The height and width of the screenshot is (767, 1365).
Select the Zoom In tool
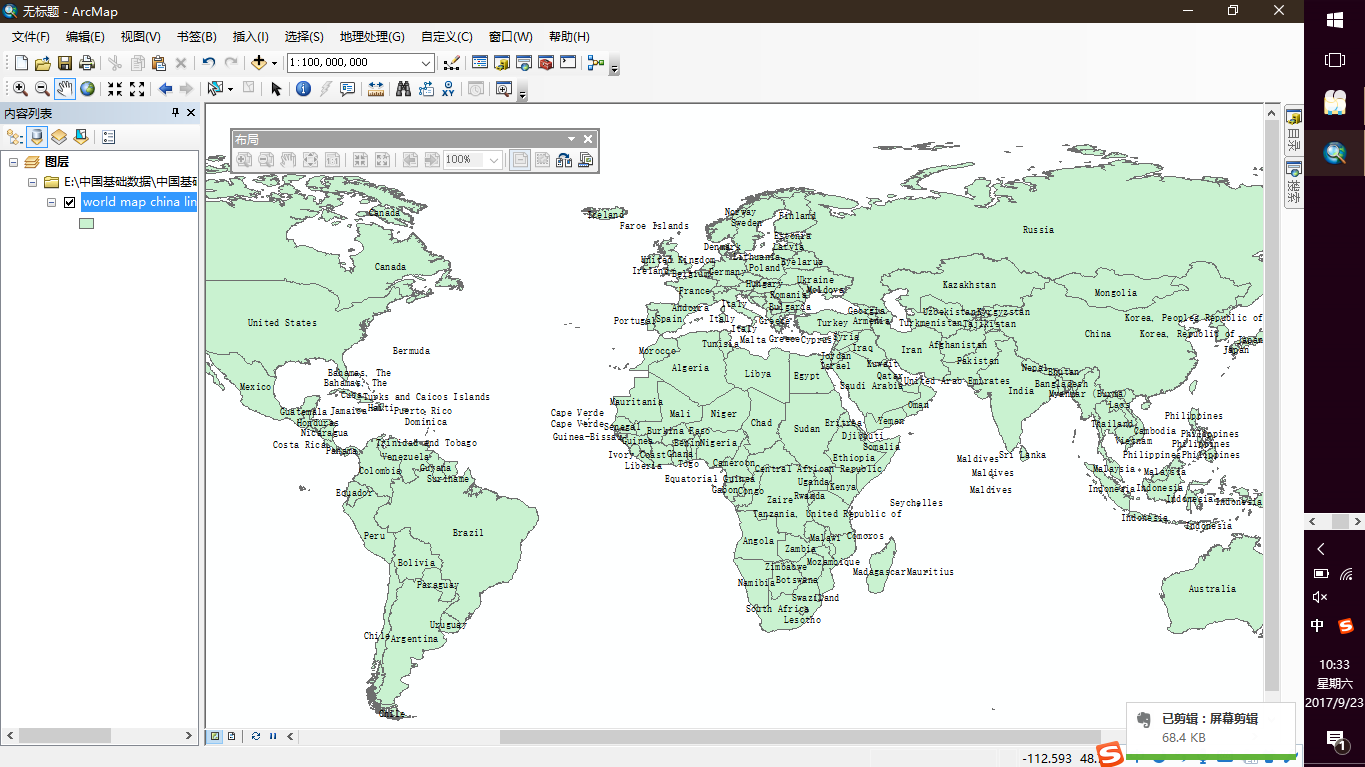20,89
